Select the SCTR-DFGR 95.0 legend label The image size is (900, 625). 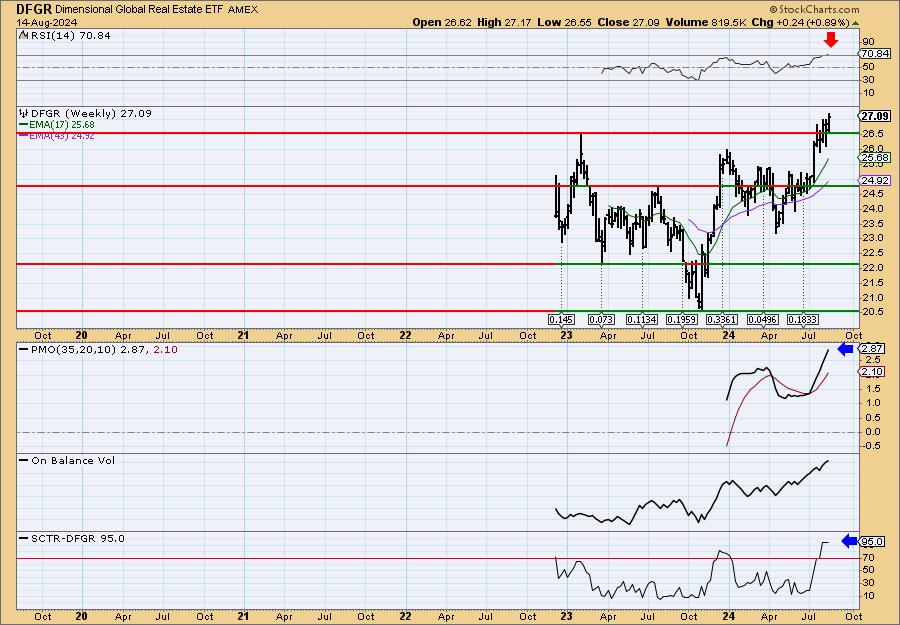77,538
